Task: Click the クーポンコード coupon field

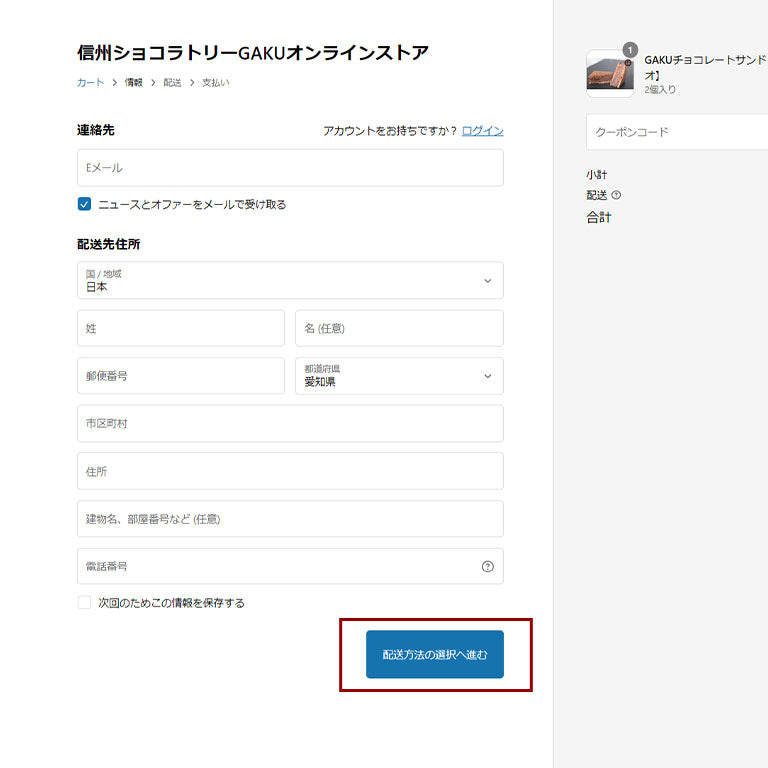Action: (677, 132)
